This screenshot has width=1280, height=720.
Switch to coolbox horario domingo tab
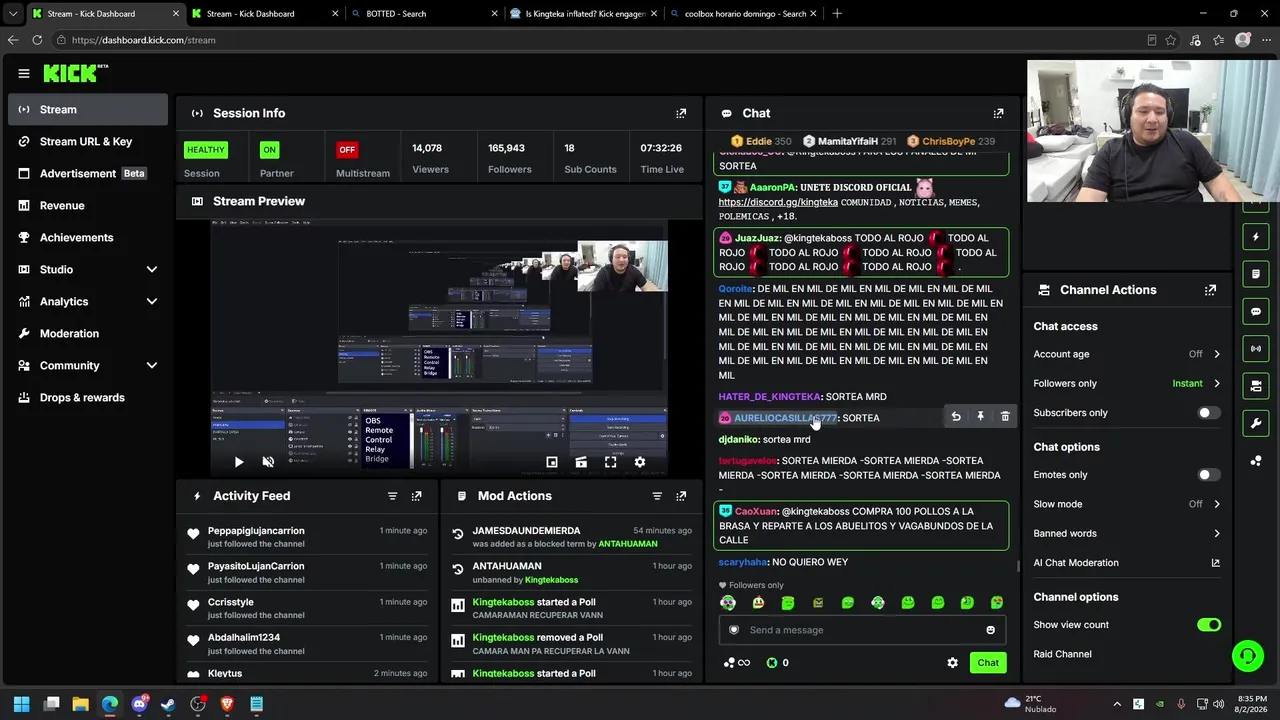[742, 14]
